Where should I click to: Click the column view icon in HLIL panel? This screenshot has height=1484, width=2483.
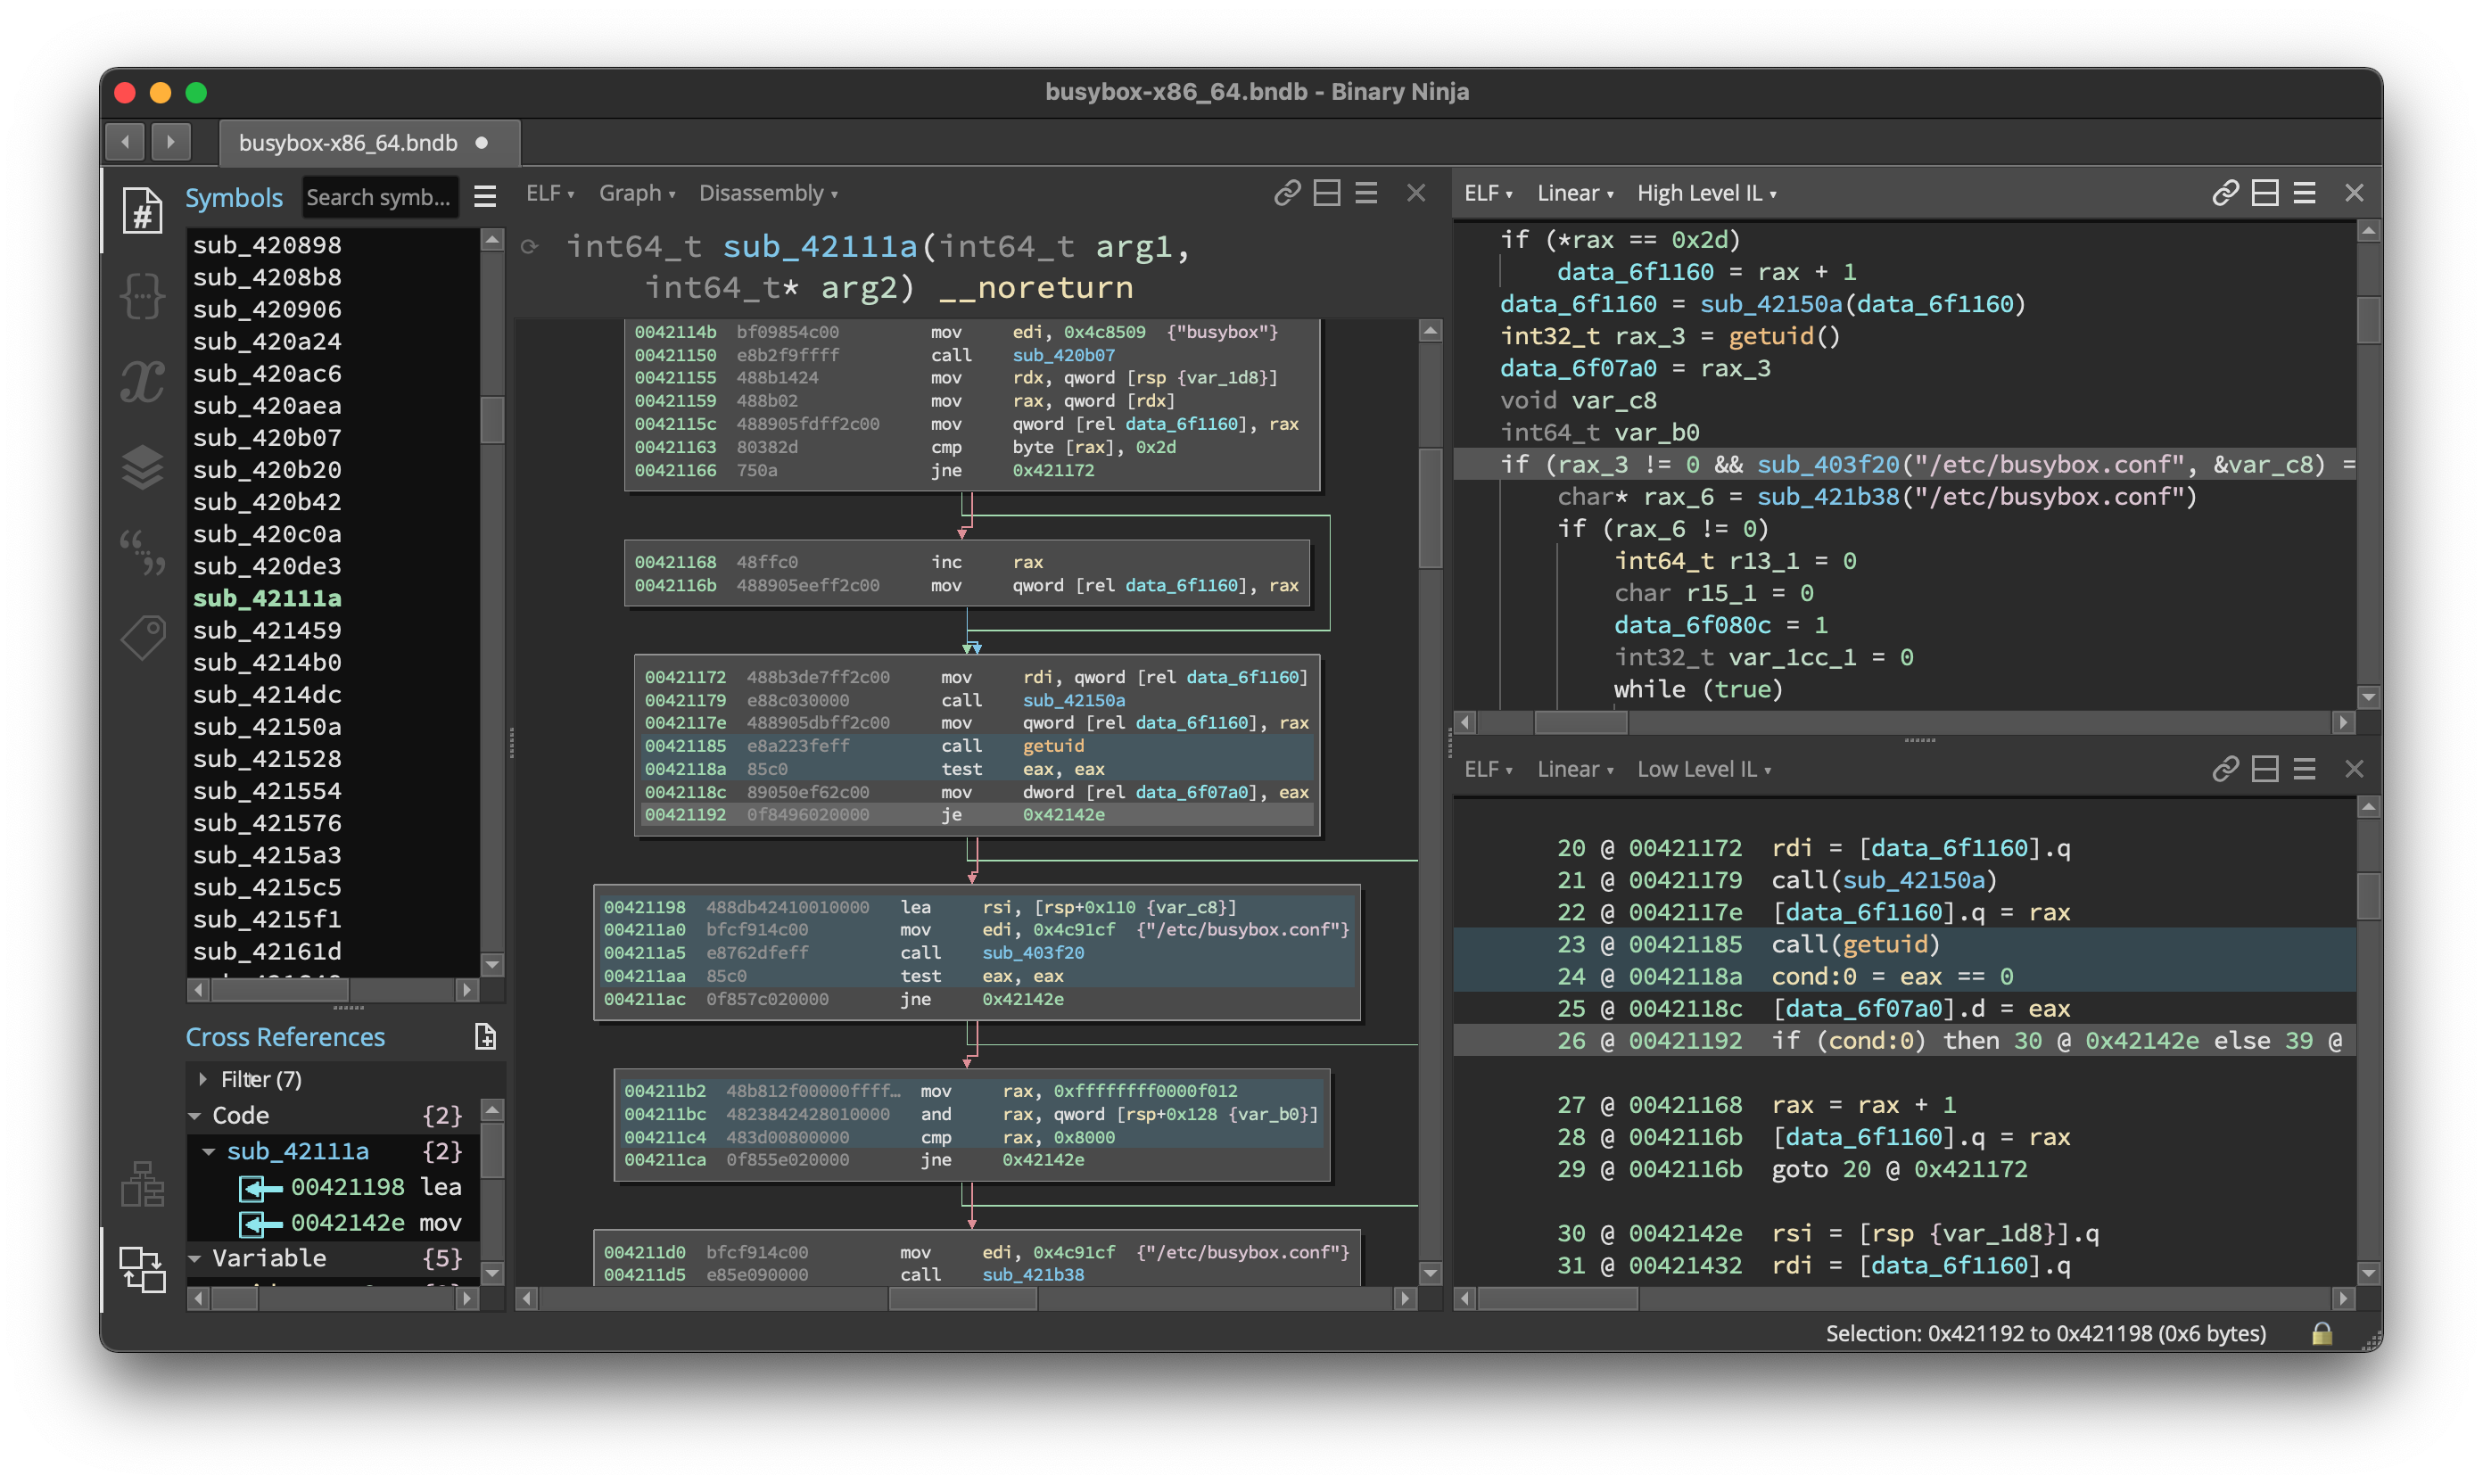pyautogui.click(x=2264, y=193)
